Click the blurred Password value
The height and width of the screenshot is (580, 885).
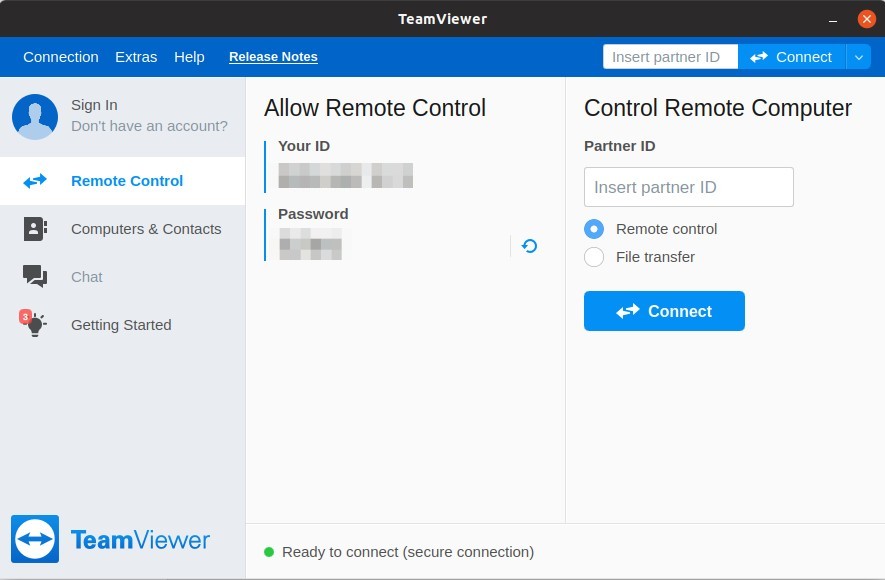[310, 244]
